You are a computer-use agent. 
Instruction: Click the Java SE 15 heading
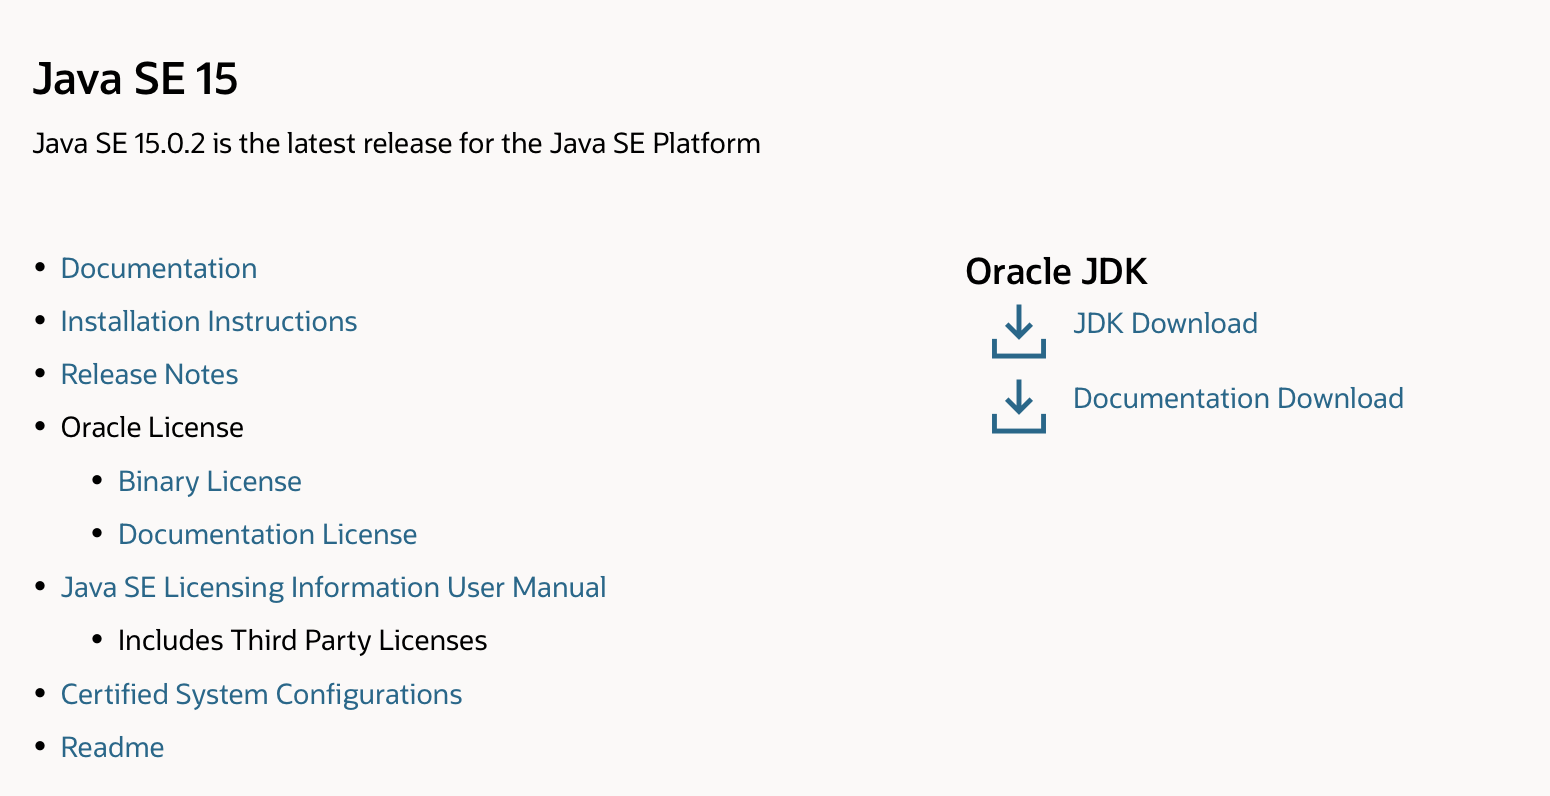135,78
